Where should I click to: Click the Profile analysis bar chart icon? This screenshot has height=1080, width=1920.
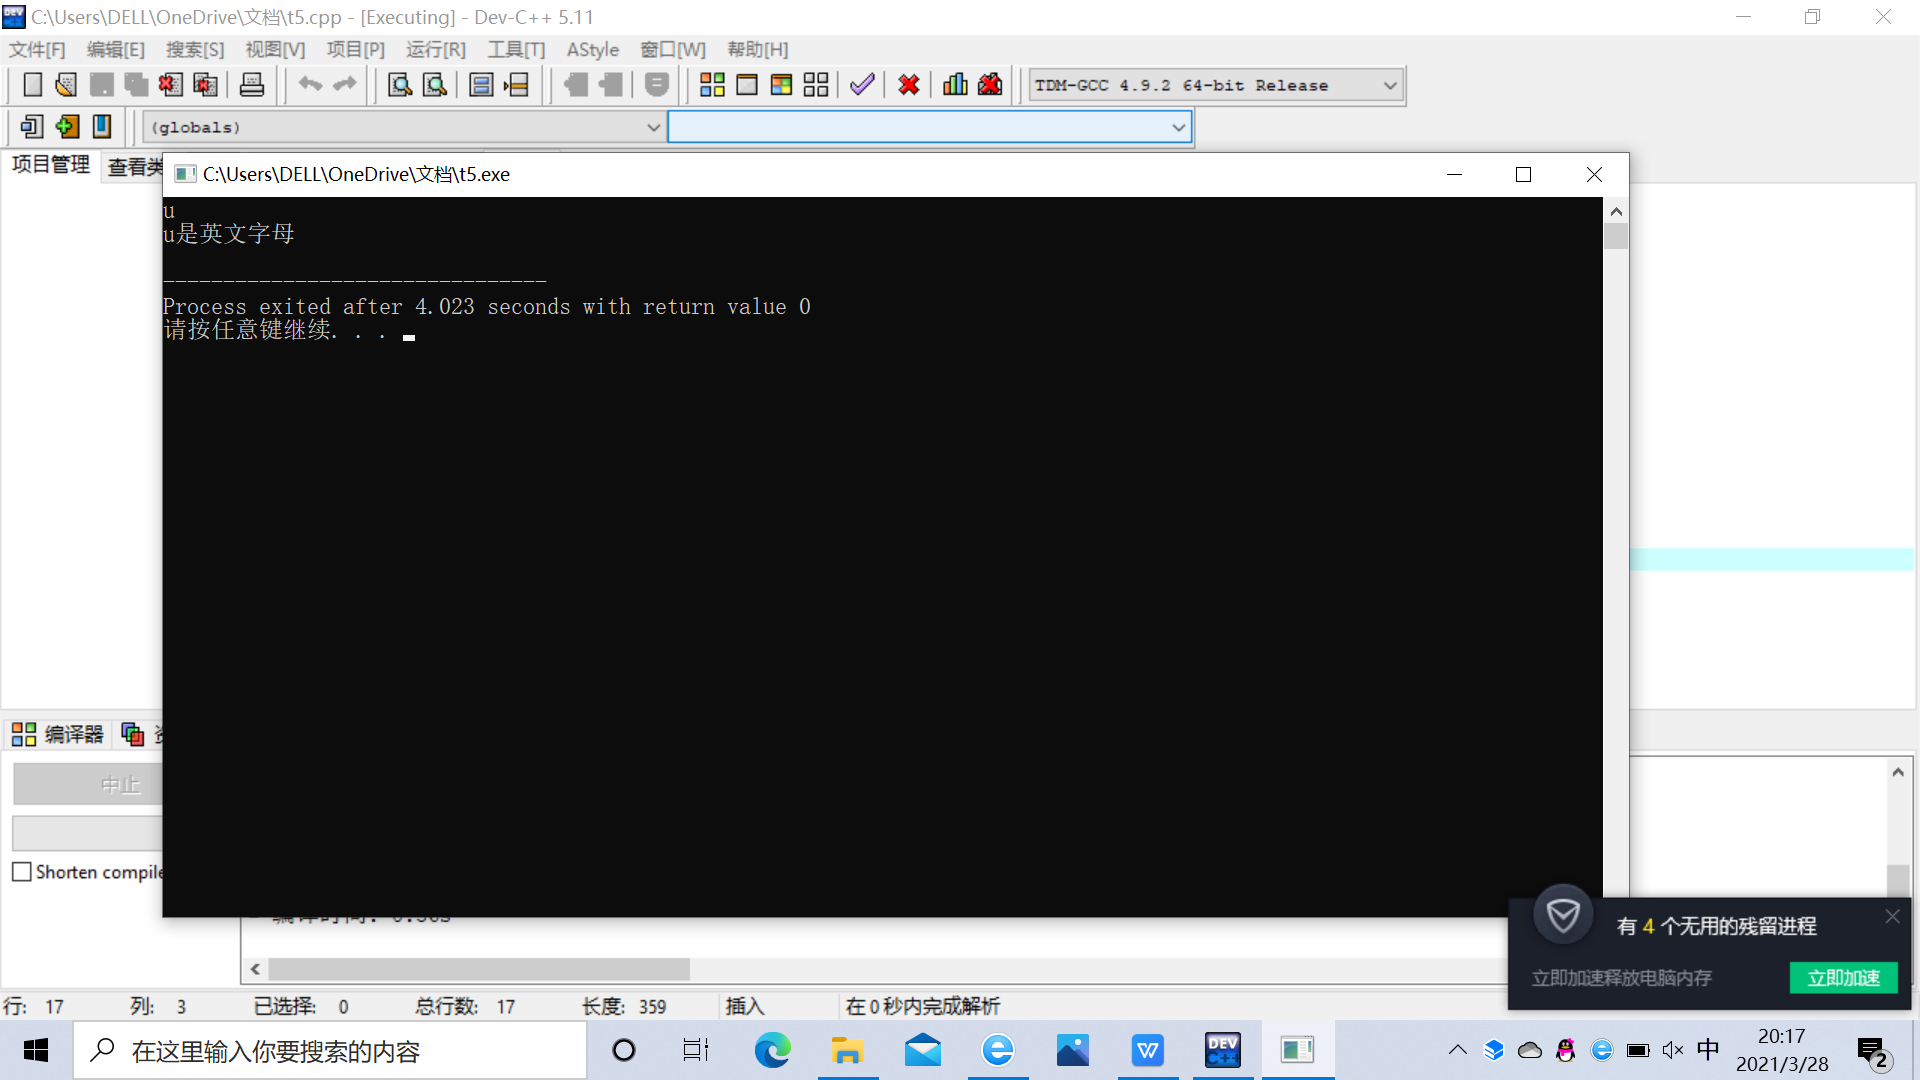pos(955,85)
